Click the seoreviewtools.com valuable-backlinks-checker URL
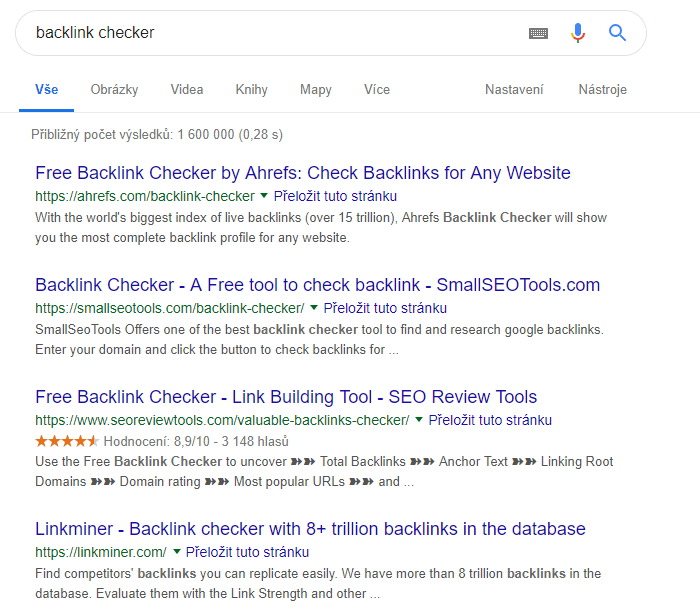The width and height of the screenshot is (700, 614). coord(222,420)
